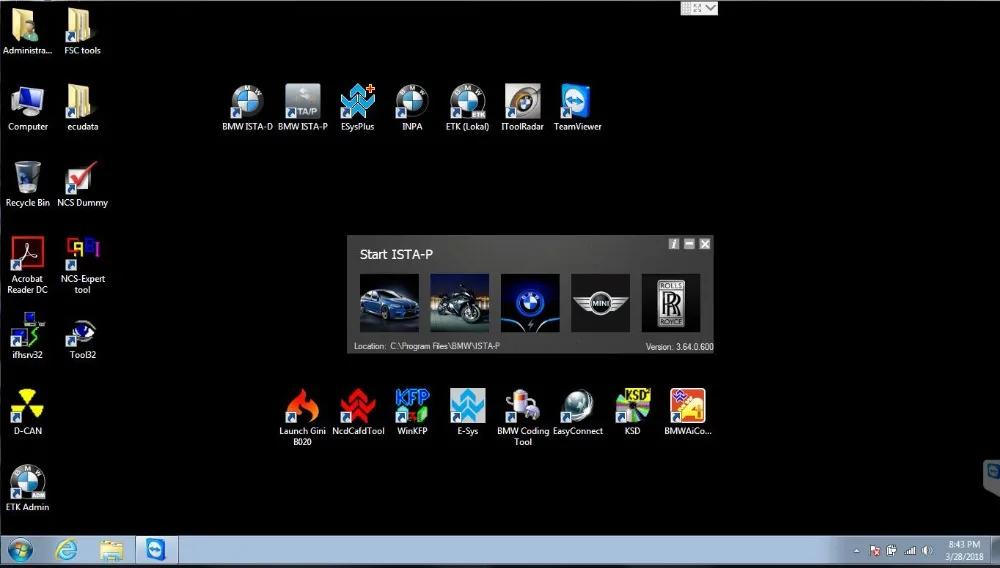Screen dimensions: 1000x568
Task: Open the TeamViewer side panel tab
Action: coord(992,477)
